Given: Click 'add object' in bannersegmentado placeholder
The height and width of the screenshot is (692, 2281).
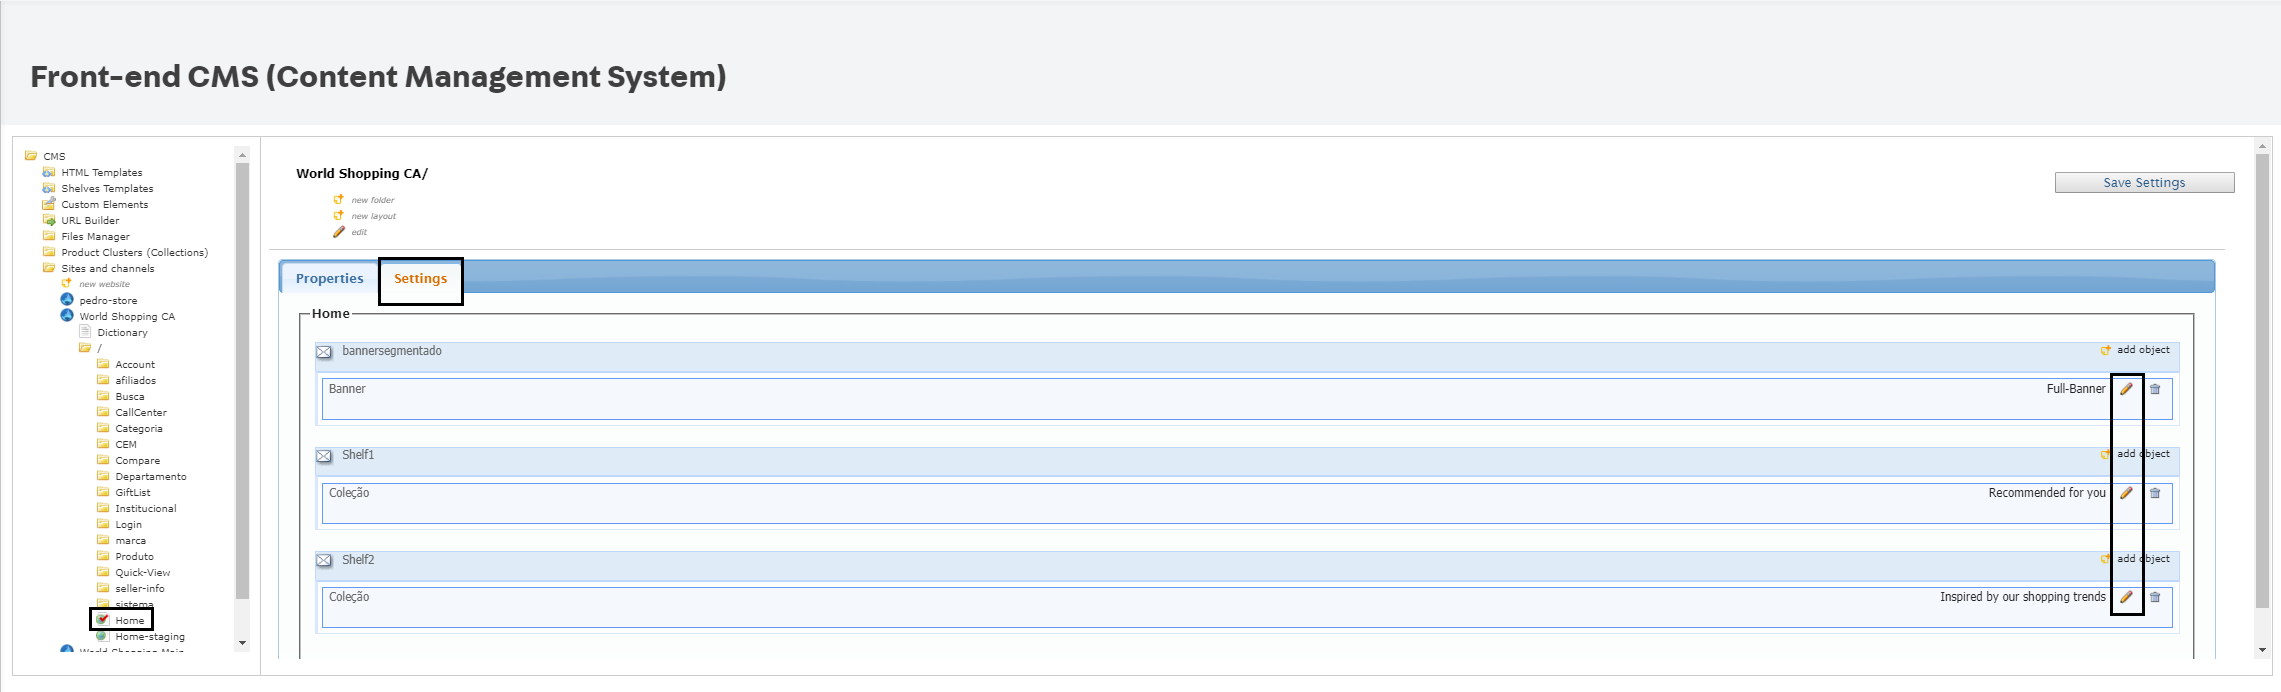Looking at the screenshot, I should pyautogui.click(x=2142, y=350).
